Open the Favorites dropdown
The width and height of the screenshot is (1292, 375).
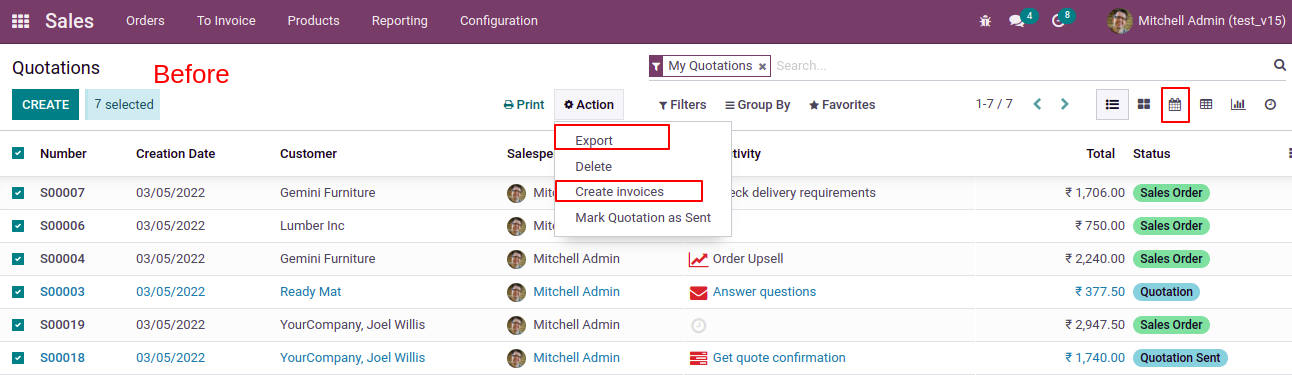click(841, 105)
